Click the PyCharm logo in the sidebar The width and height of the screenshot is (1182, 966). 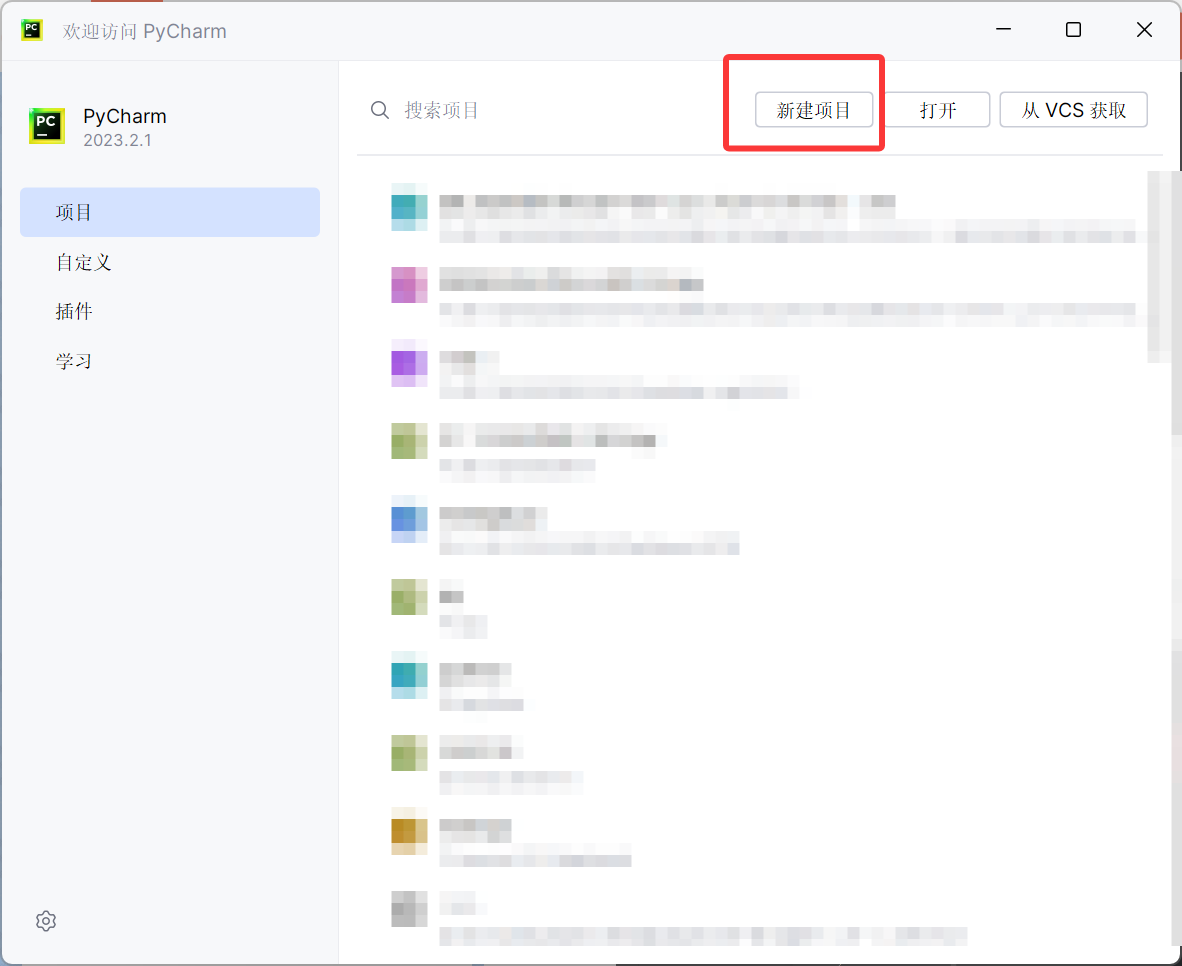pos(47,126)
